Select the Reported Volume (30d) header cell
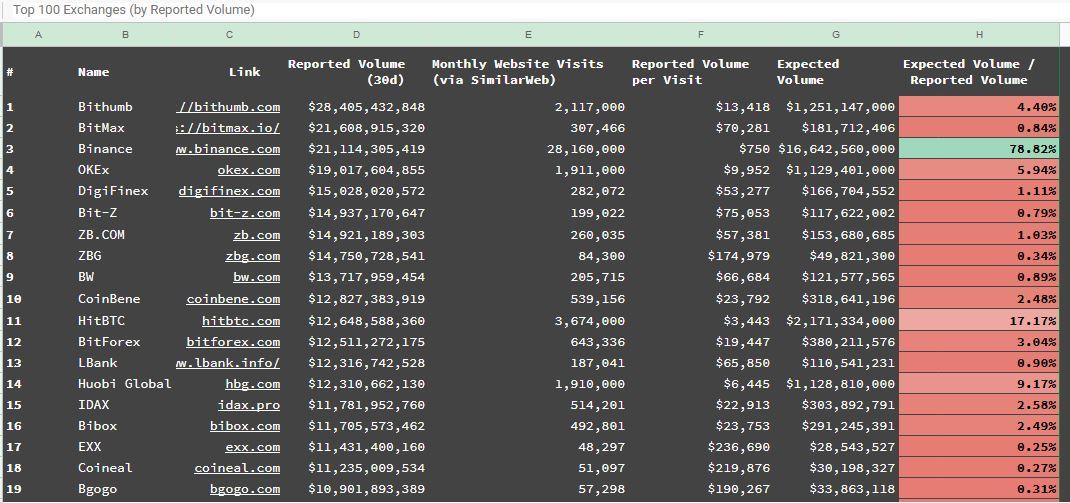Viewport: 1070px width, 503px height. point(356,72)
